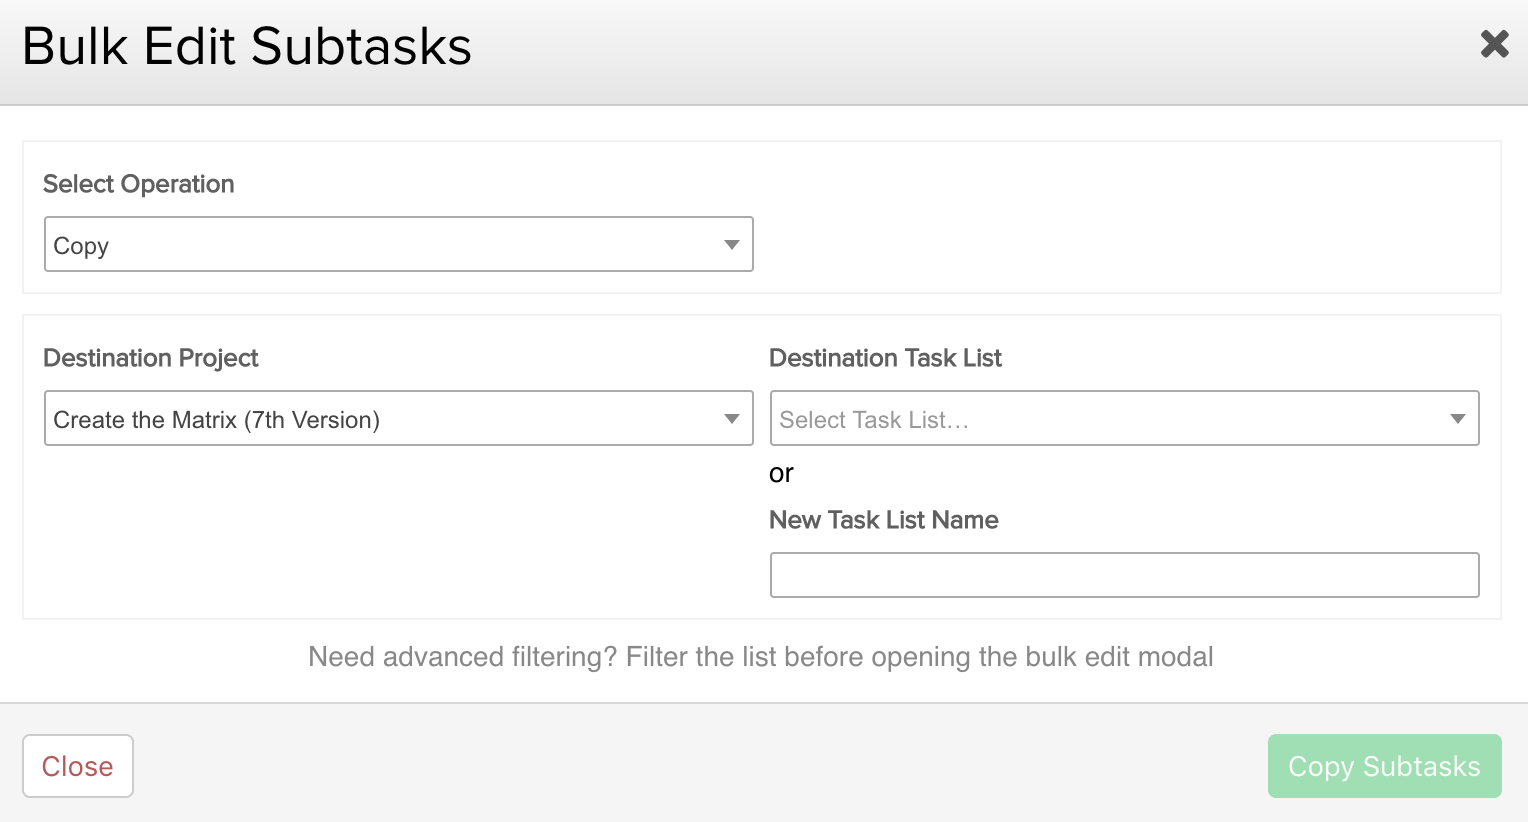Click the "Destination Project" label

pos(151,358)
